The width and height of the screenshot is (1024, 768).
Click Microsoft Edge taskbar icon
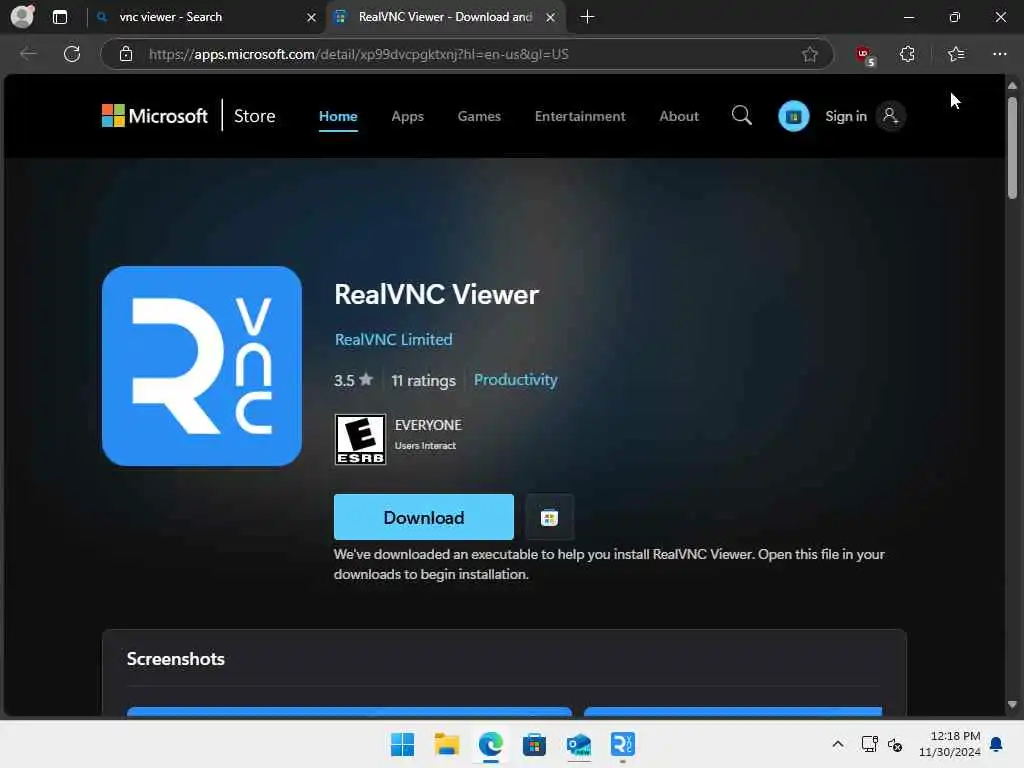(490, 744)
